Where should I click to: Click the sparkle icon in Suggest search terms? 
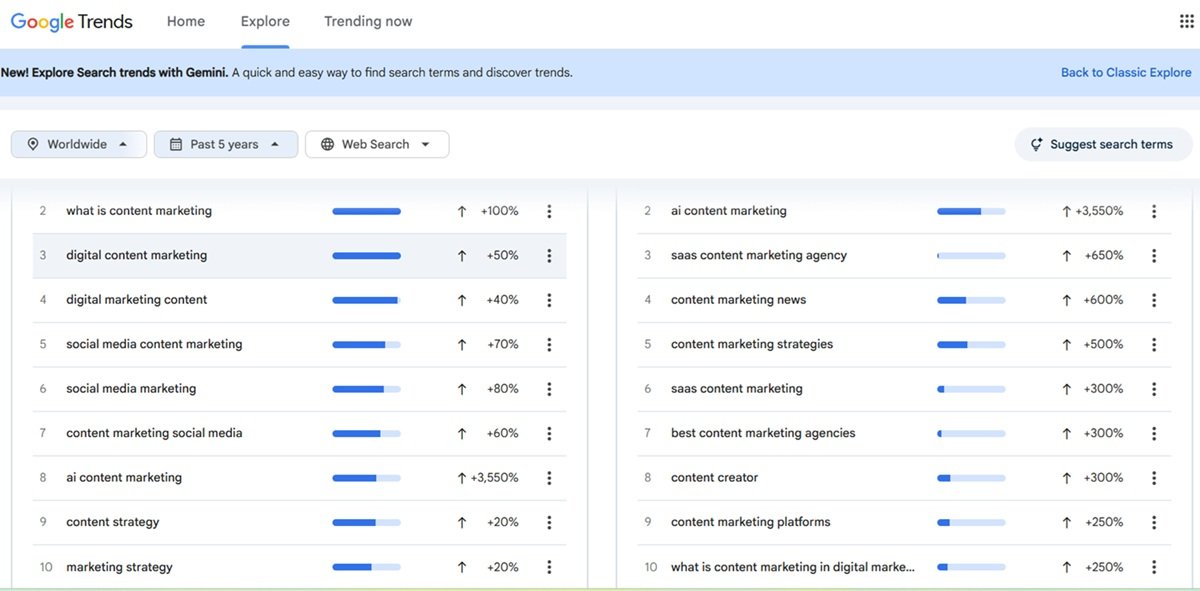pos(1037,144)
